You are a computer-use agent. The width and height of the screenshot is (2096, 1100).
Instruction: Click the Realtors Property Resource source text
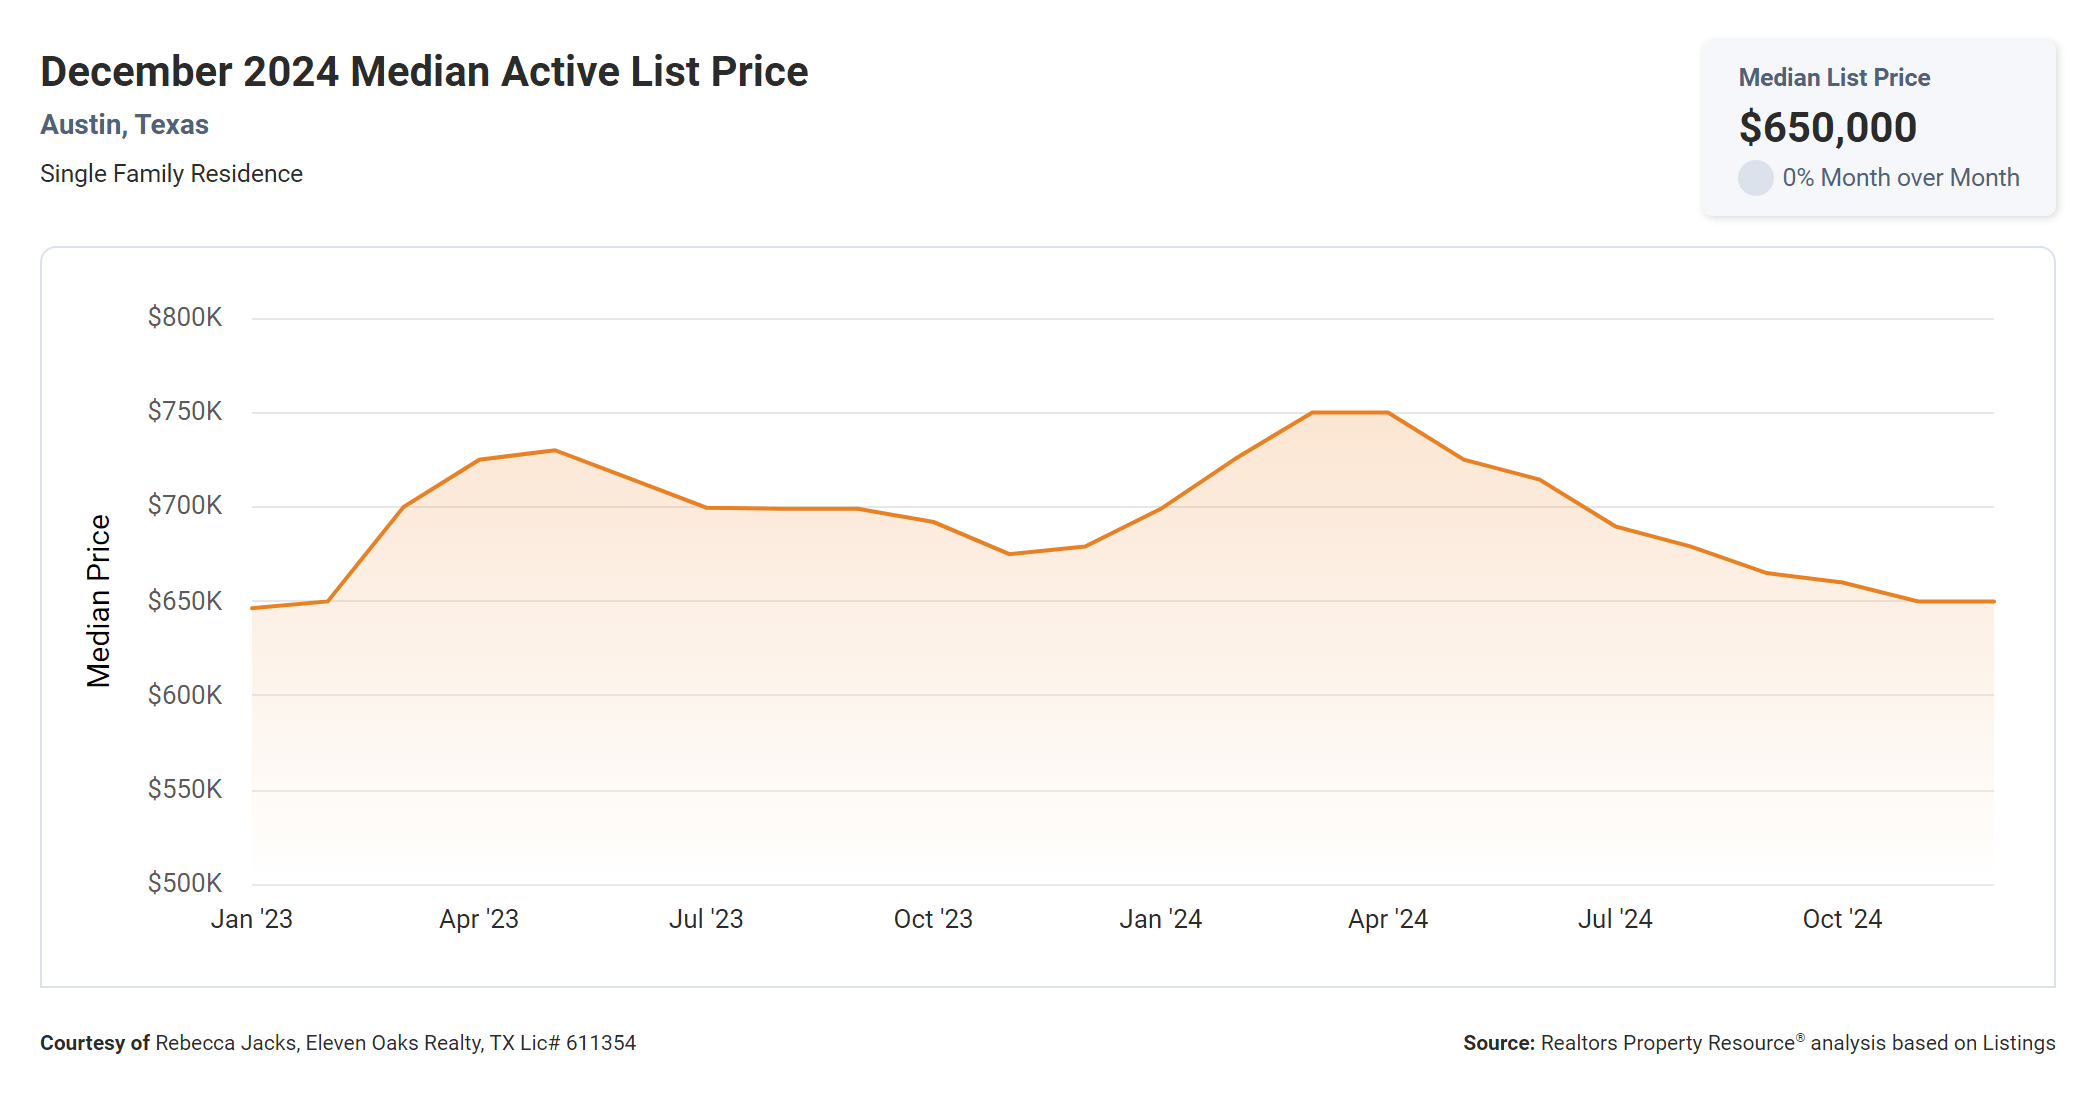click(x=1667, y=1043)
